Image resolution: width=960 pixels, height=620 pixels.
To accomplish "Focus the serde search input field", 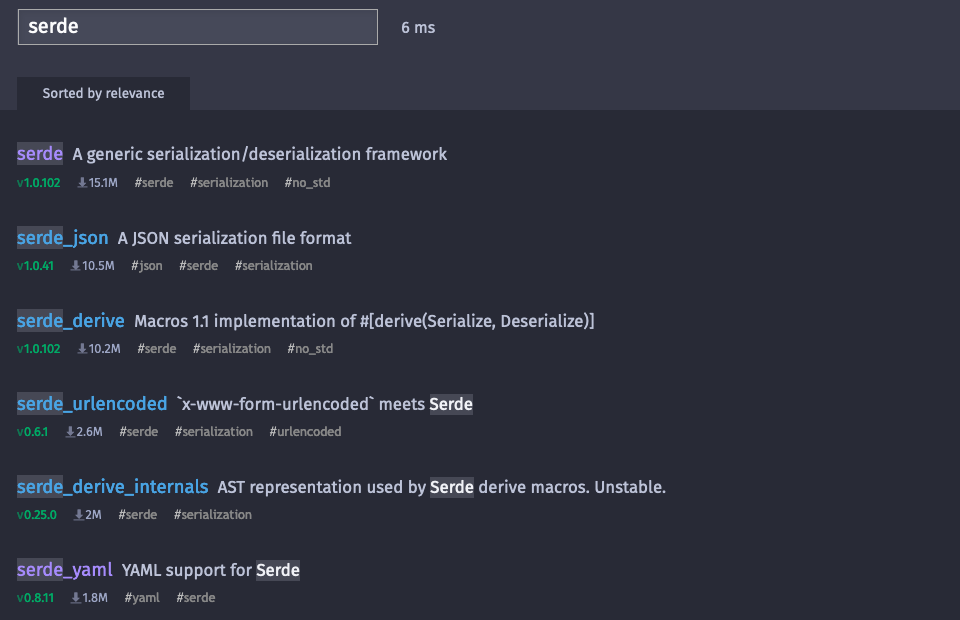I will (198, 27).
